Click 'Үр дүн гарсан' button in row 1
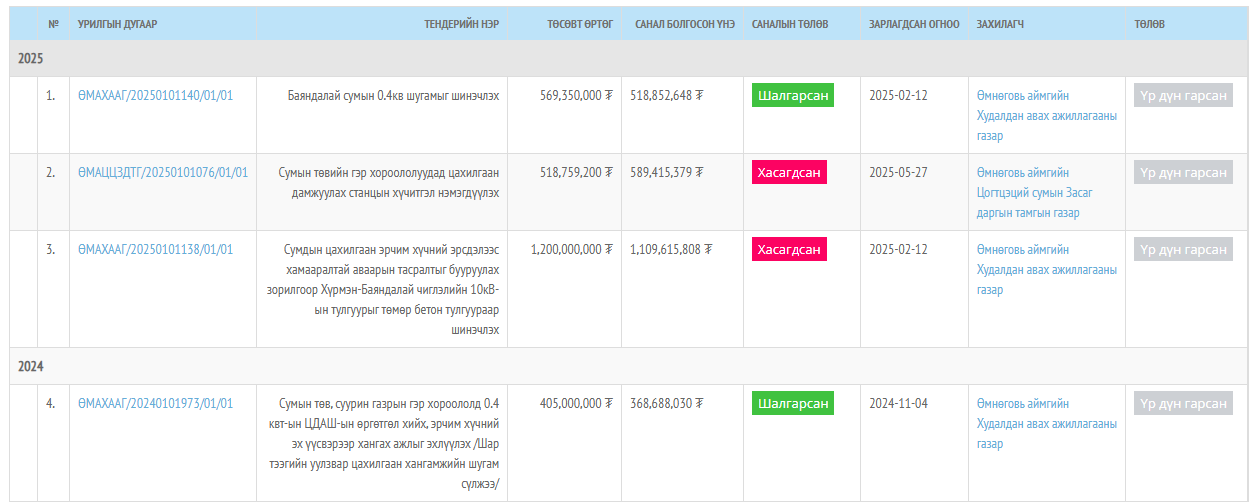 click(x=1183, y=95)
